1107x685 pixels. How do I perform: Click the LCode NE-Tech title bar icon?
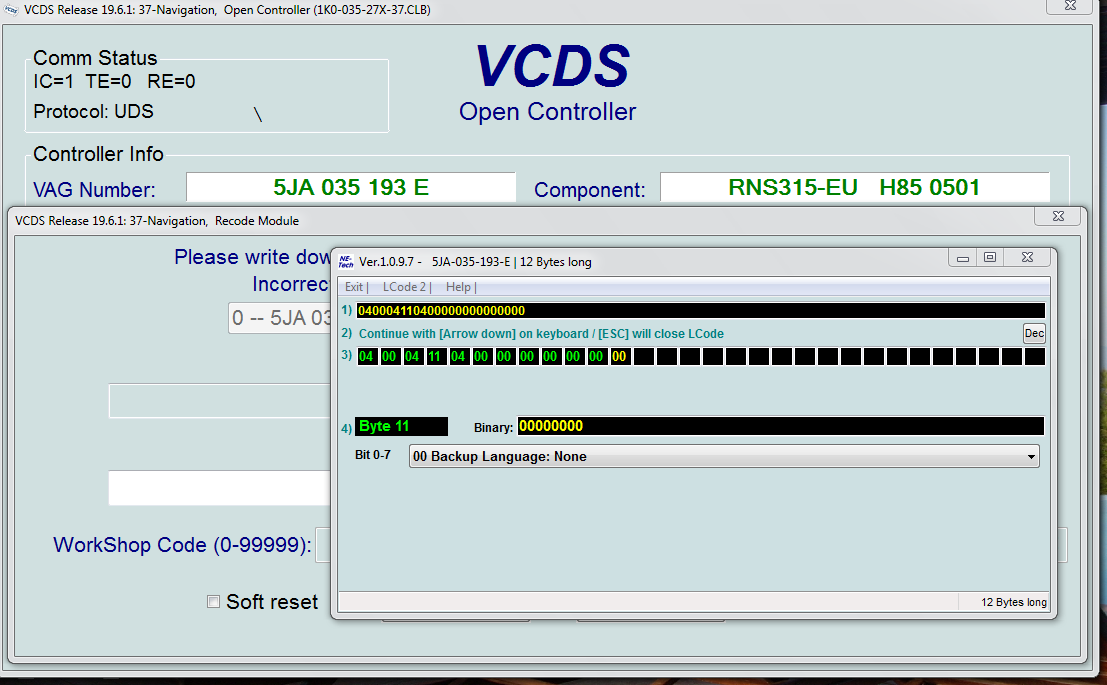(346, 261)
